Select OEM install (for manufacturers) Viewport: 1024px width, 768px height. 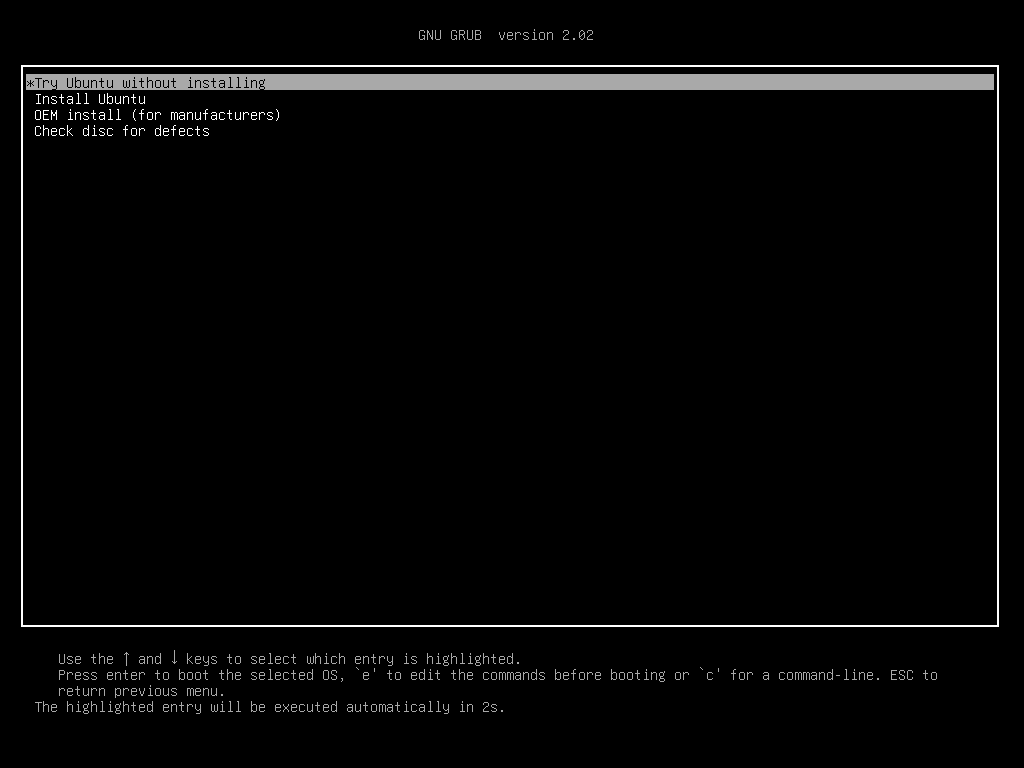(x=157, y=115)
